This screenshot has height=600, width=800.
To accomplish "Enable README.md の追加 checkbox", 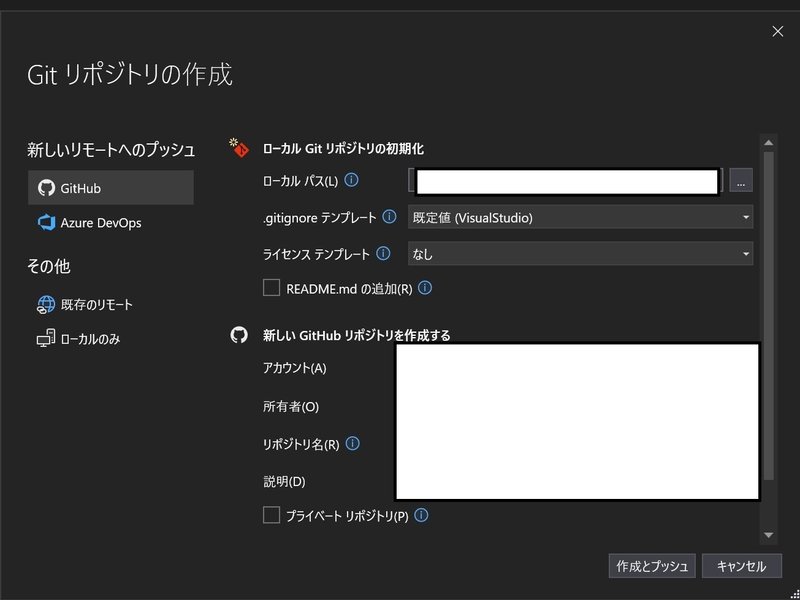I will (x=271, y=288).
